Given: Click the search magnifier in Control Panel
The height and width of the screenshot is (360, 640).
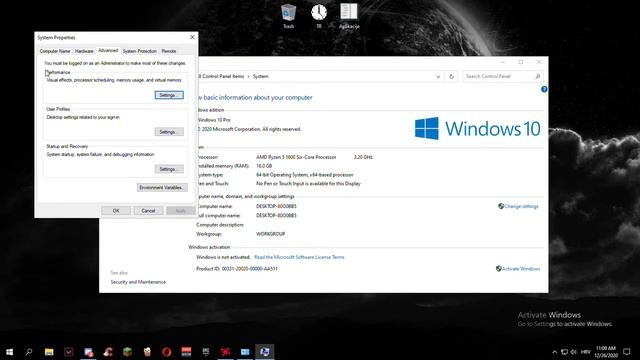Looking at the screenshot, I should tap(538, 76).
